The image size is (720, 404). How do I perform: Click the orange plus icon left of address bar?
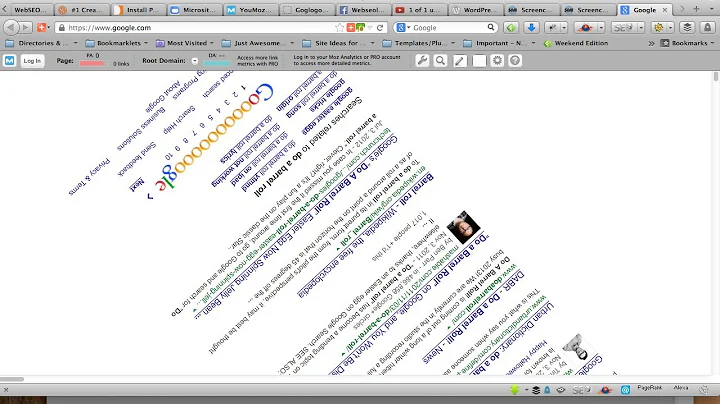pos(41,28)
